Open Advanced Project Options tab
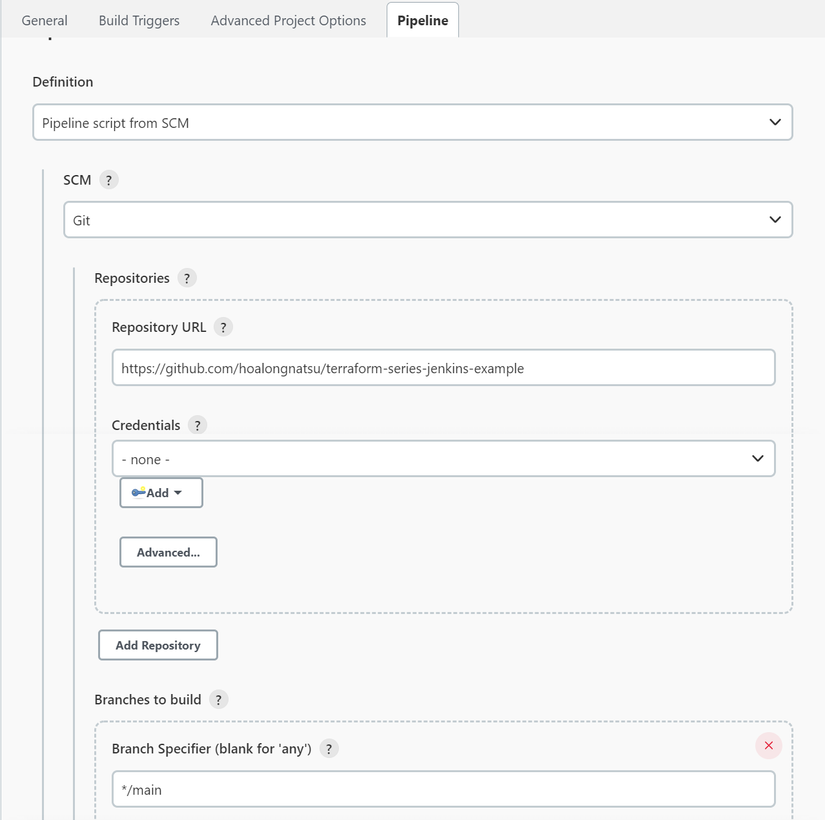The width and height of the screenshot is (825, 820). click(288, 21)
